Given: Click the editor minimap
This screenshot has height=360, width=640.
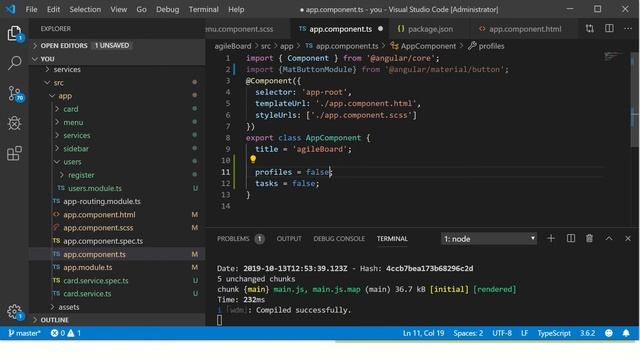Looking at the screenshot, I should pos(613,57).
